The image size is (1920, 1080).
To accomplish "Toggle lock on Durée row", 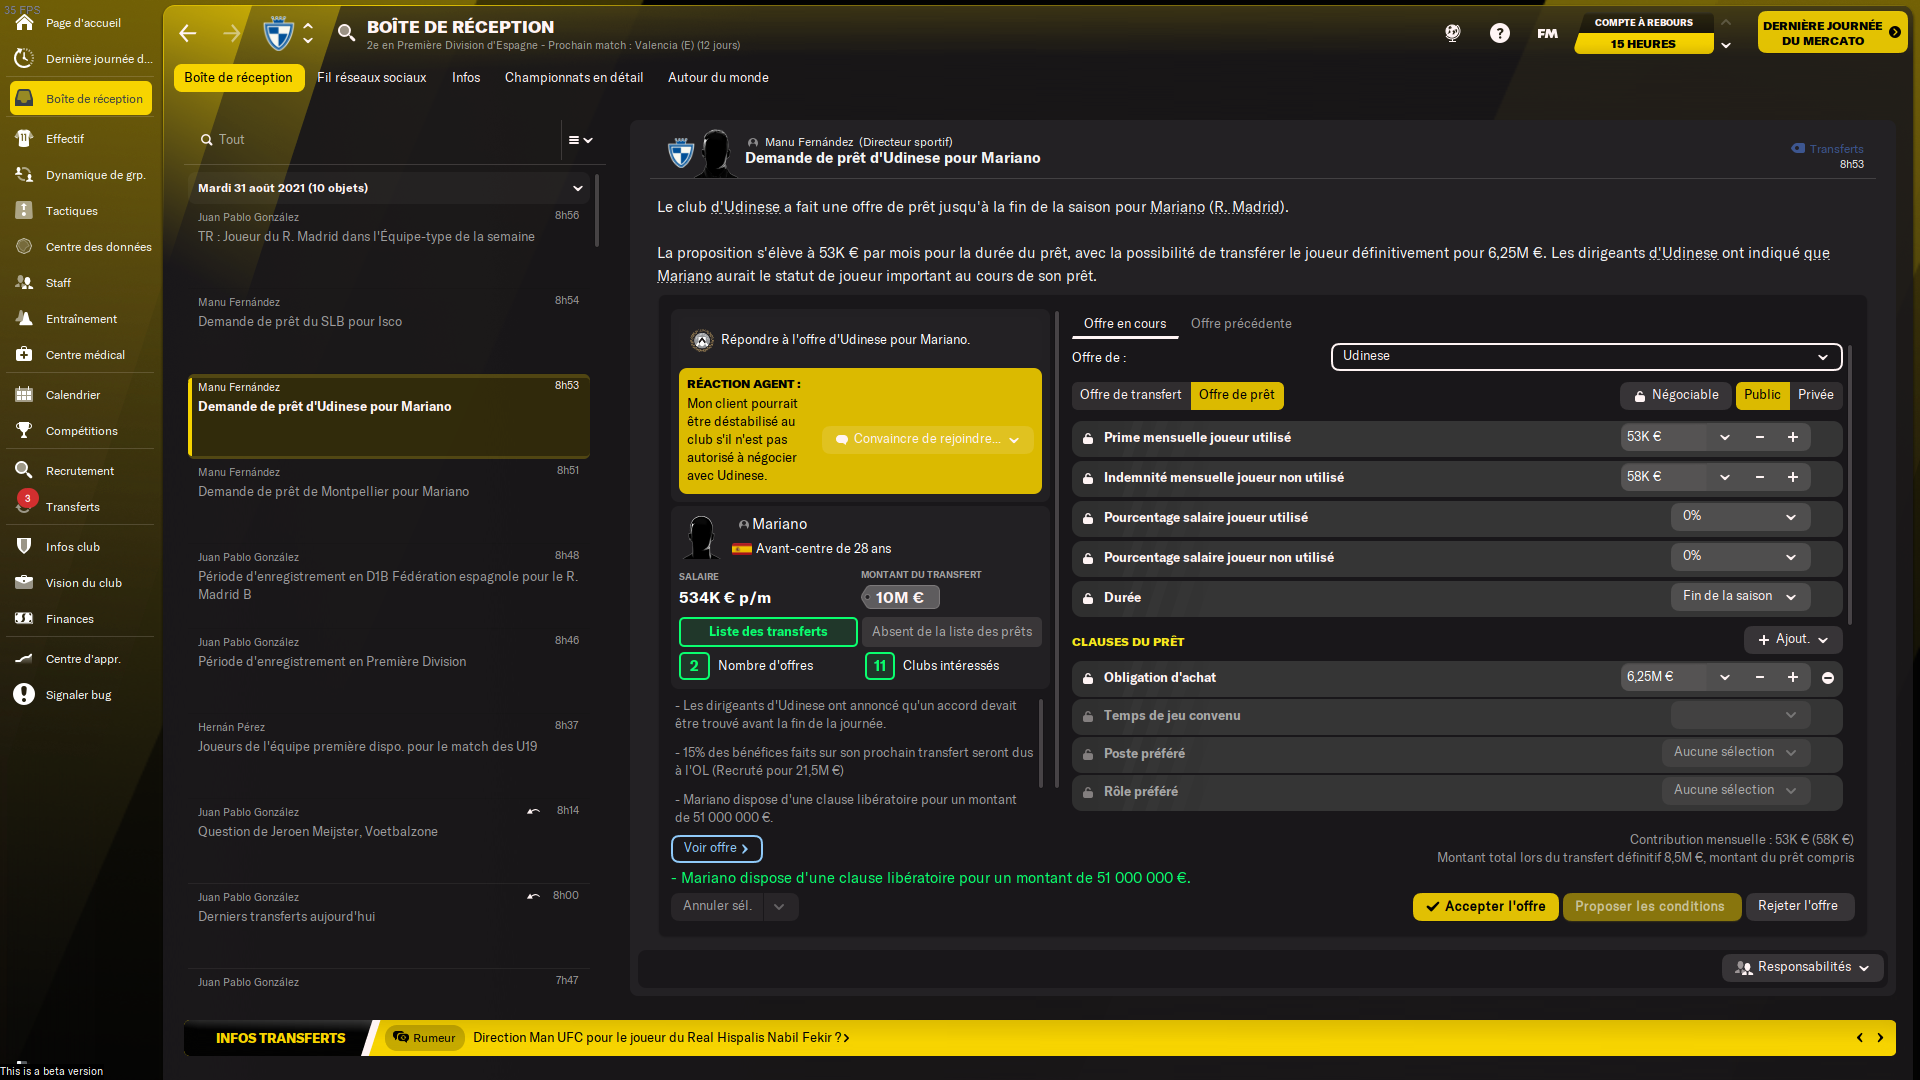I will coord(1088,598).
